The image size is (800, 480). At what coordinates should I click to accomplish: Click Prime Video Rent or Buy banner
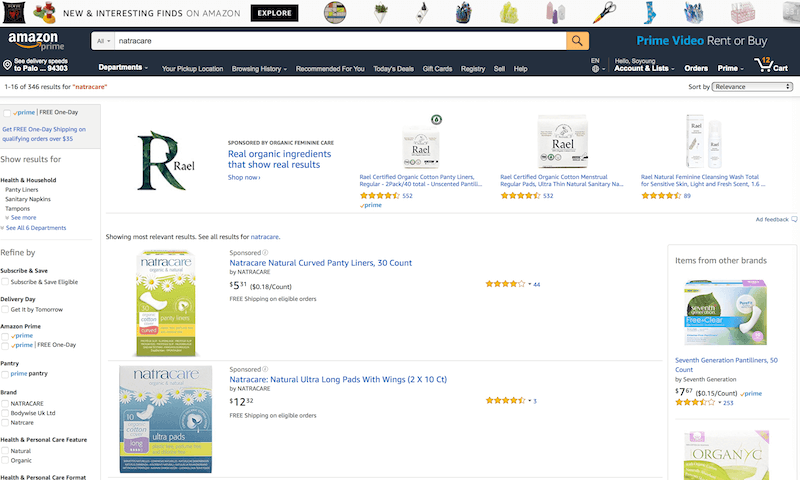click(702, 41)
